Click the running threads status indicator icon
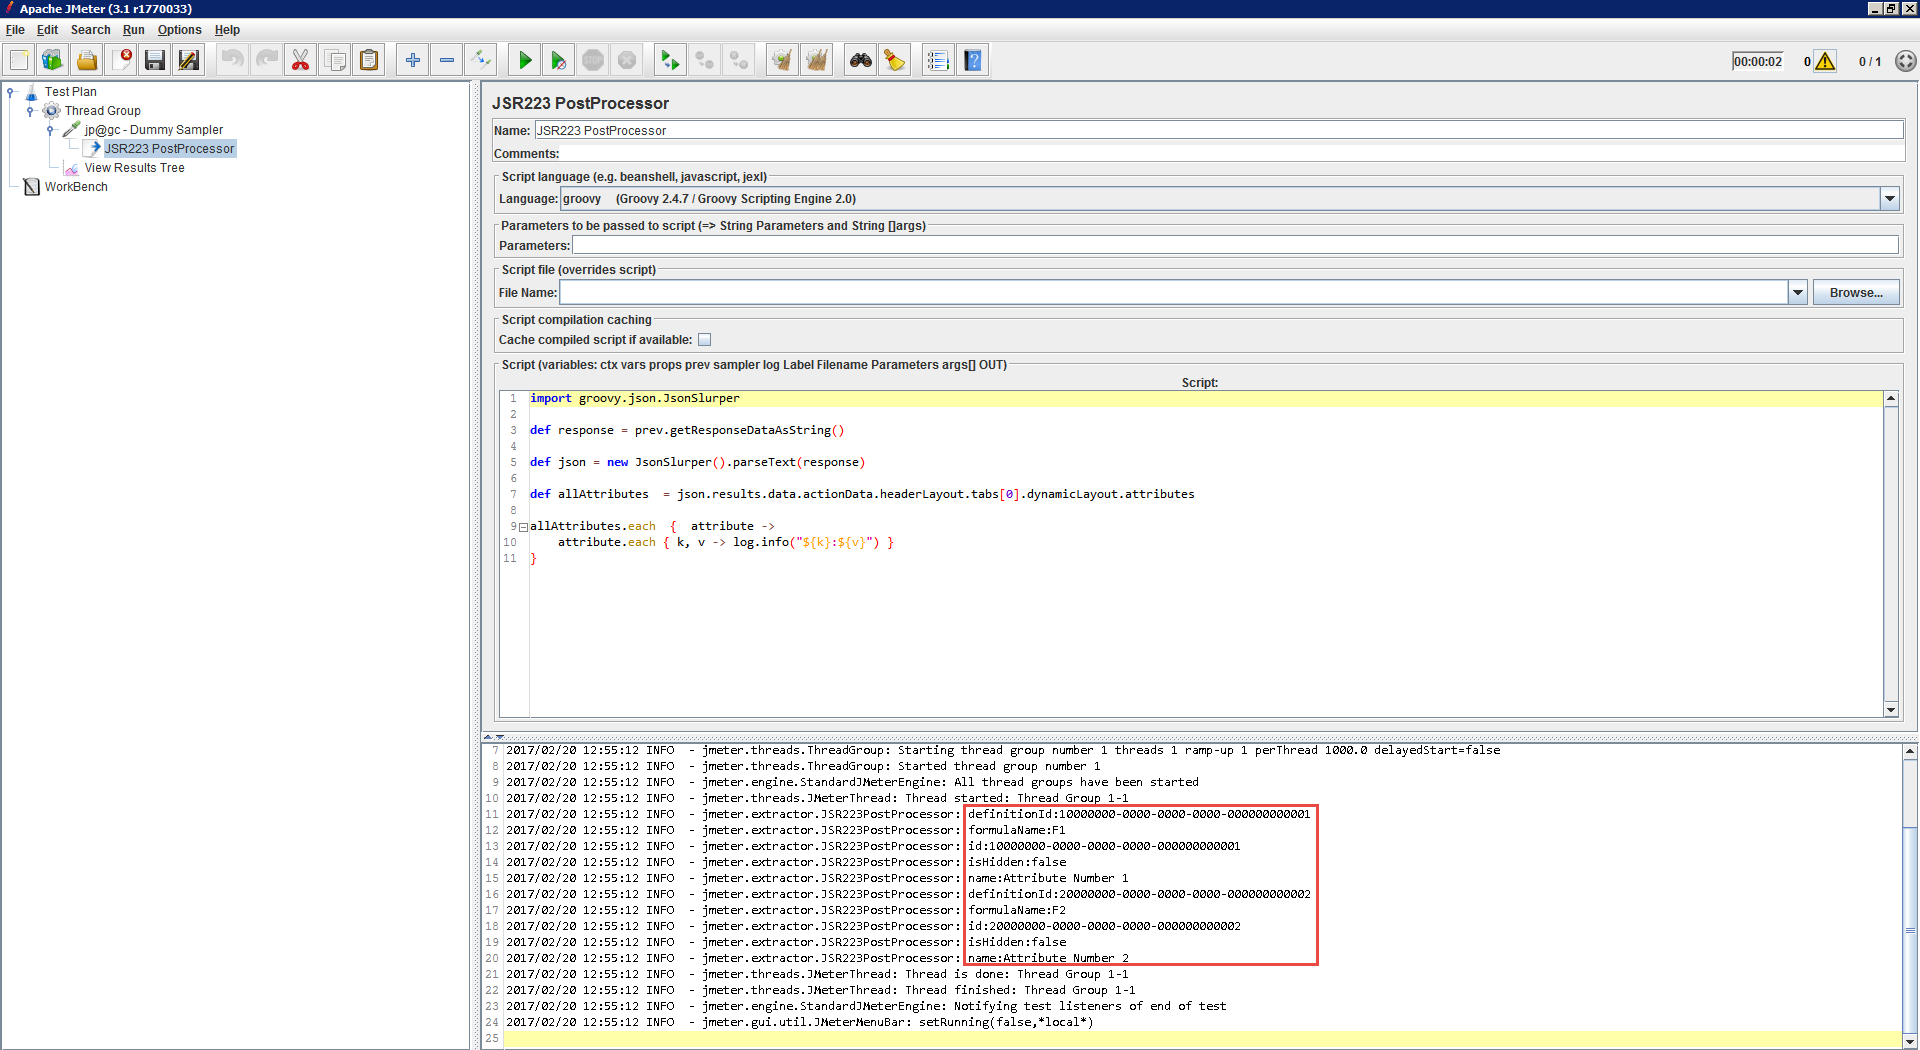Viewport: 1920px width, 1050px height. point(1906,61)
